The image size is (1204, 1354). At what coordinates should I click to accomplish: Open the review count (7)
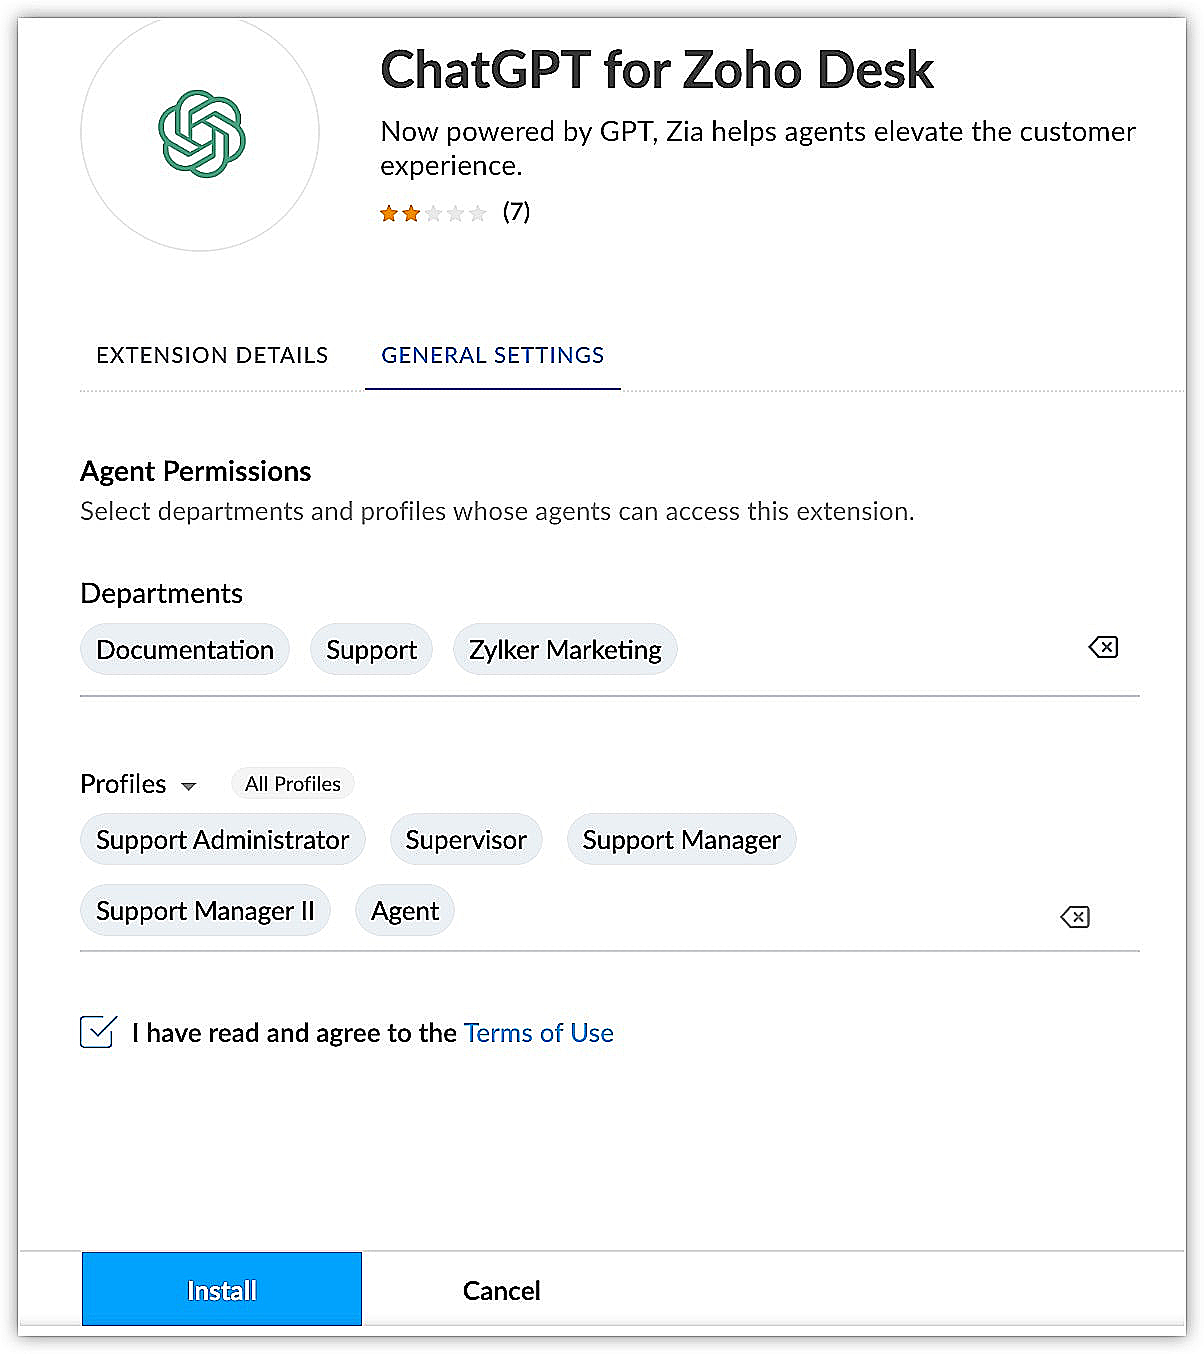coord(516,212)
